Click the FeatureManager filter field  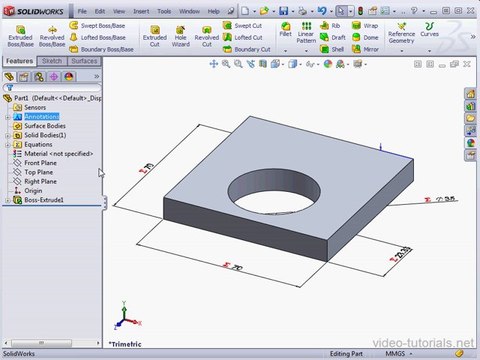pos(52,88)
